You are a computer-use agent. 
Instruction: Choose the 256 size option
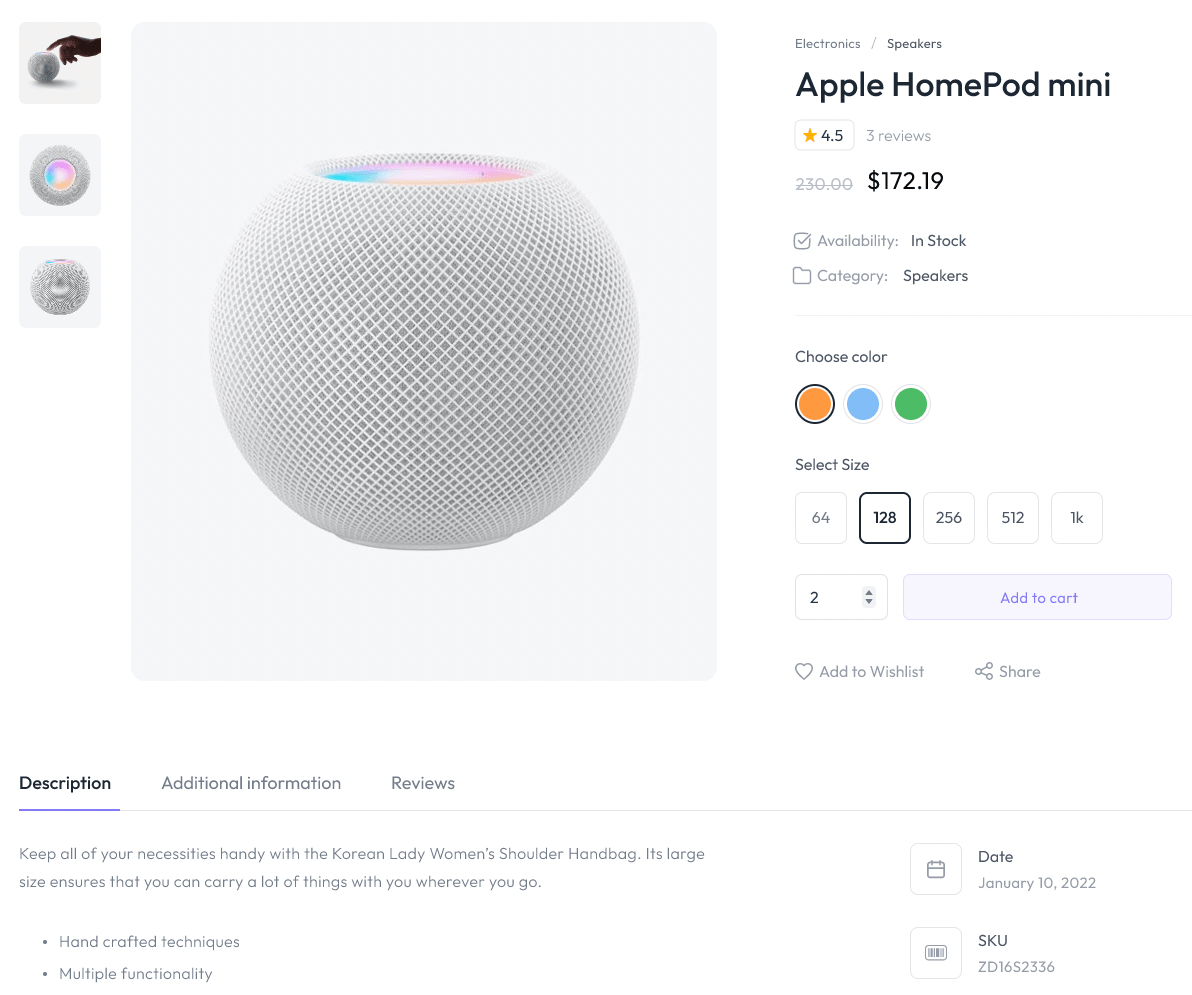(x=949, y=518)
